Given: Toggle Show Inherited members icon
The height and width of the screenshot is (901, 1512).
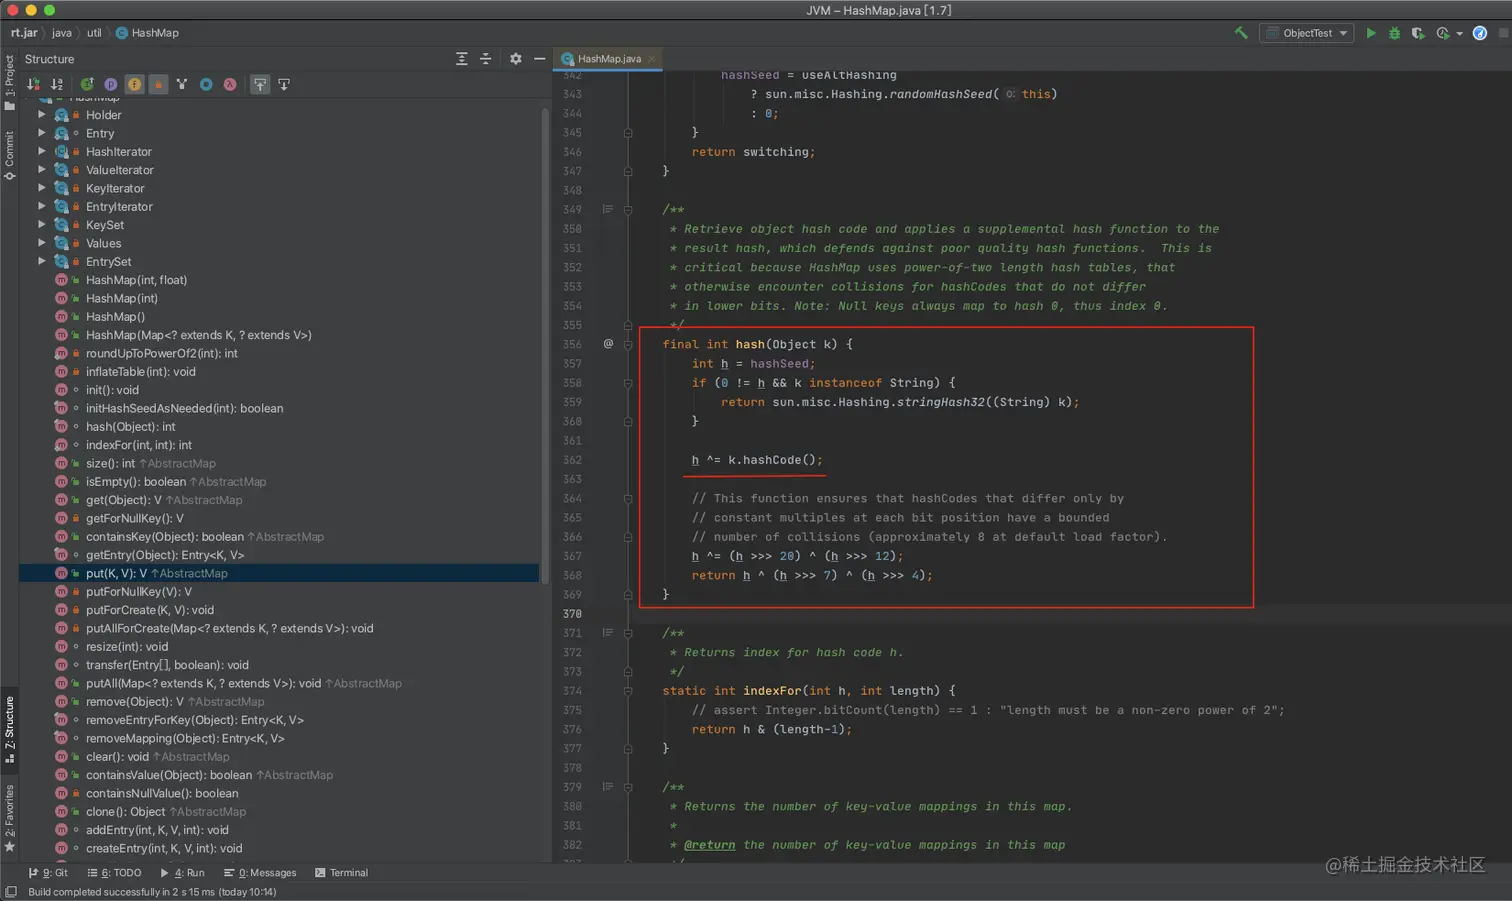Looking at the screenshot, I should [x=87, y=84].
